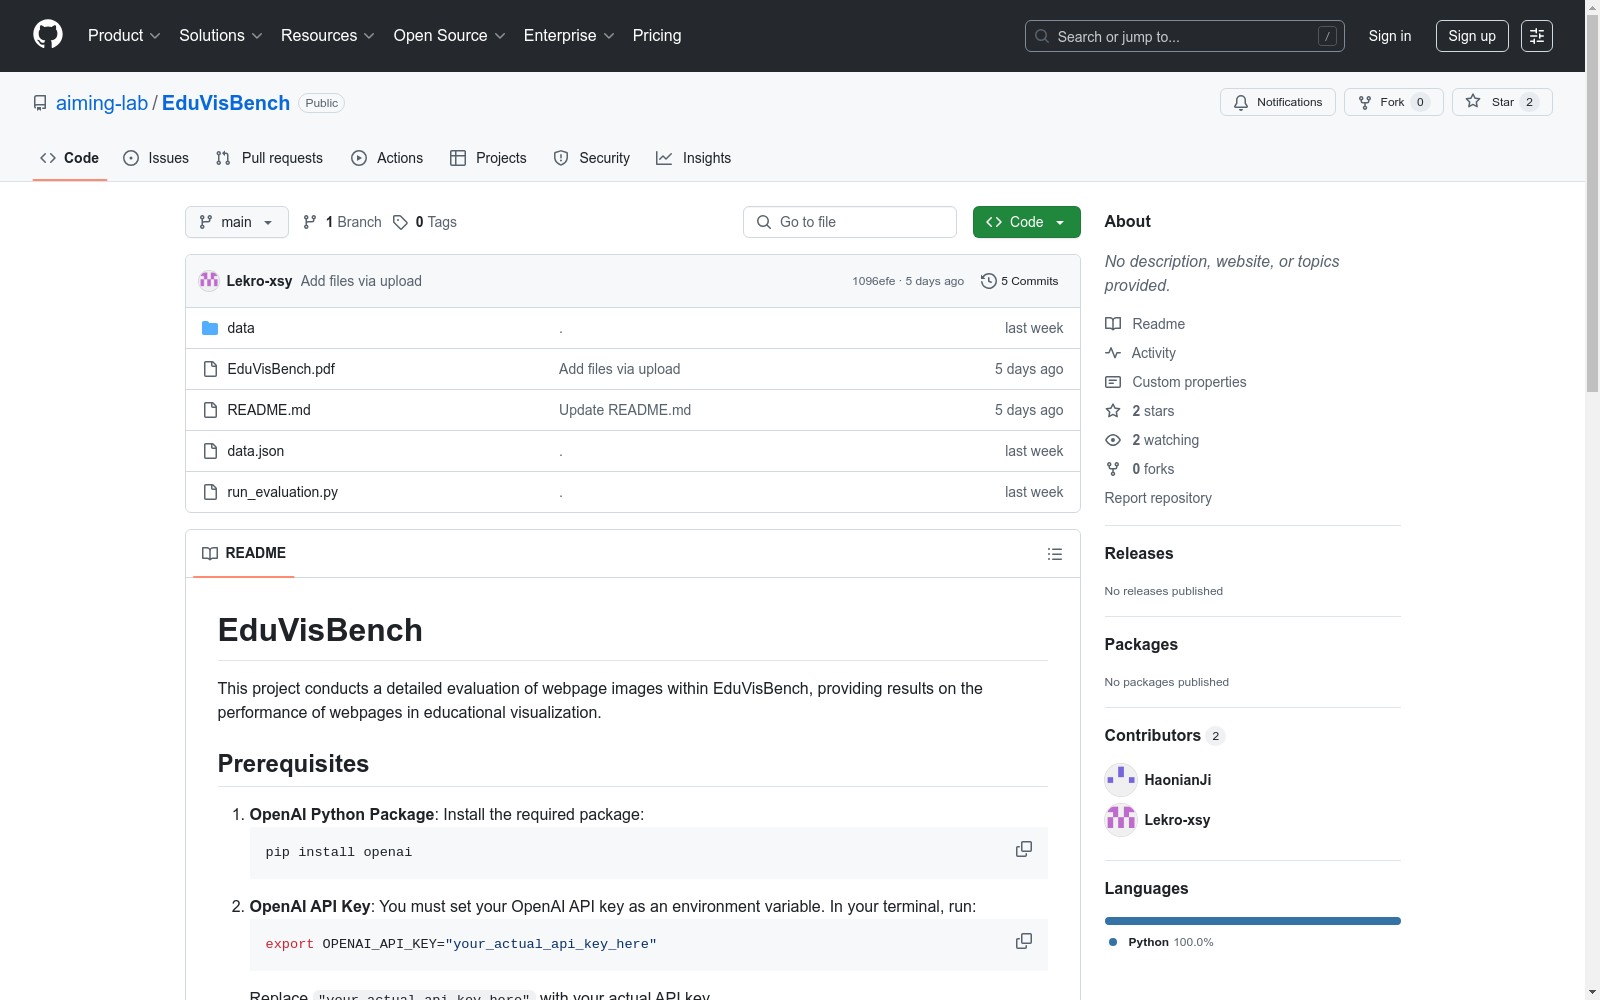
Task: Open the Packages heading link
Action: pyautogui.click(x=1141, y=644)
